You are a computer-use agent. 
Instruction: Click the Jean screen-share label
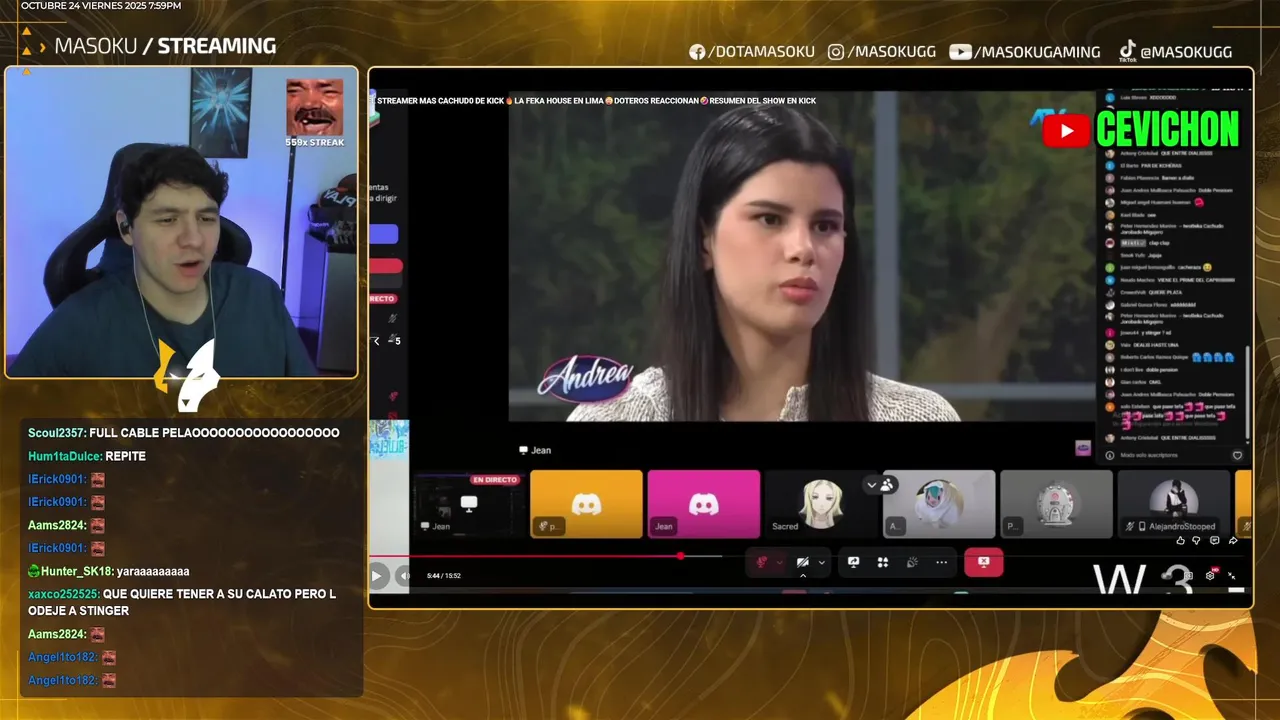click(x=535, y=450)
